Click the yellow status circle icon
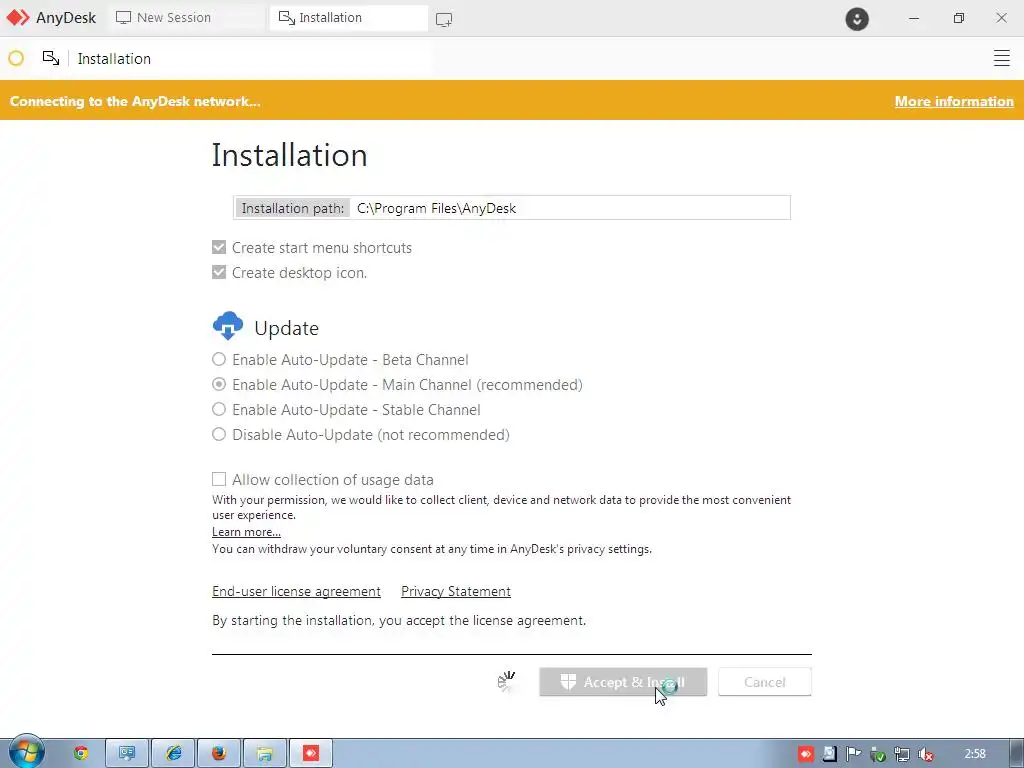The image size is (1024, 768). click(16, 59)
